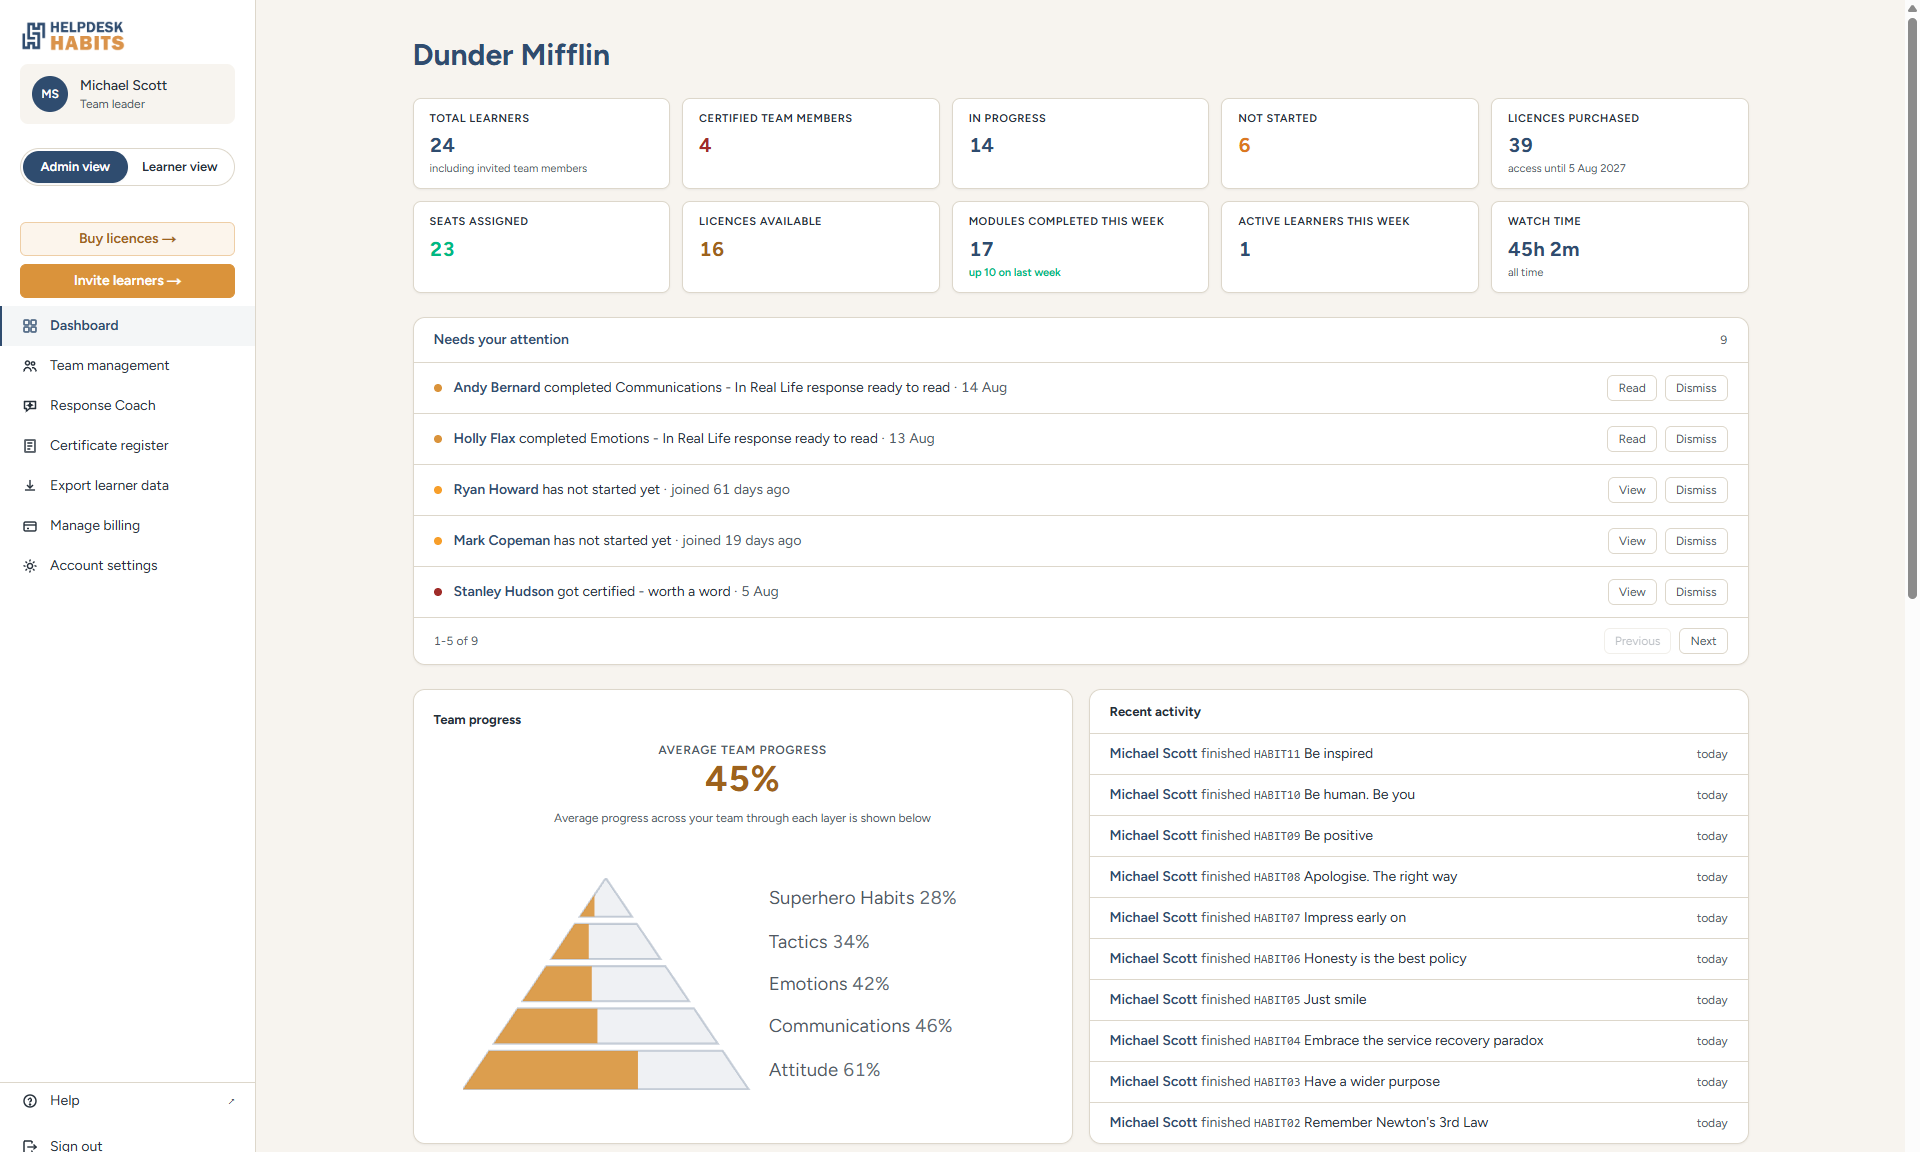Switch to Admin view
The height and width of the screenshot is (1152, 1920).
coord(75,167)
